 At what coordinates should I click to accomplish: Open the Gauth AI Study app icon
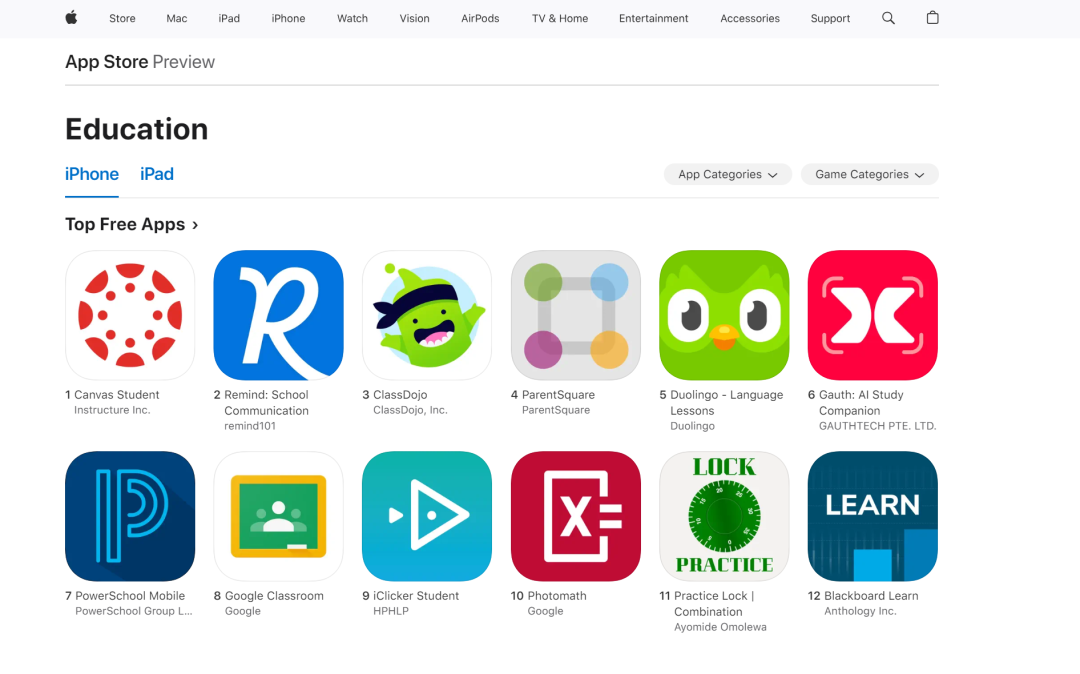[x=873, y=315]
